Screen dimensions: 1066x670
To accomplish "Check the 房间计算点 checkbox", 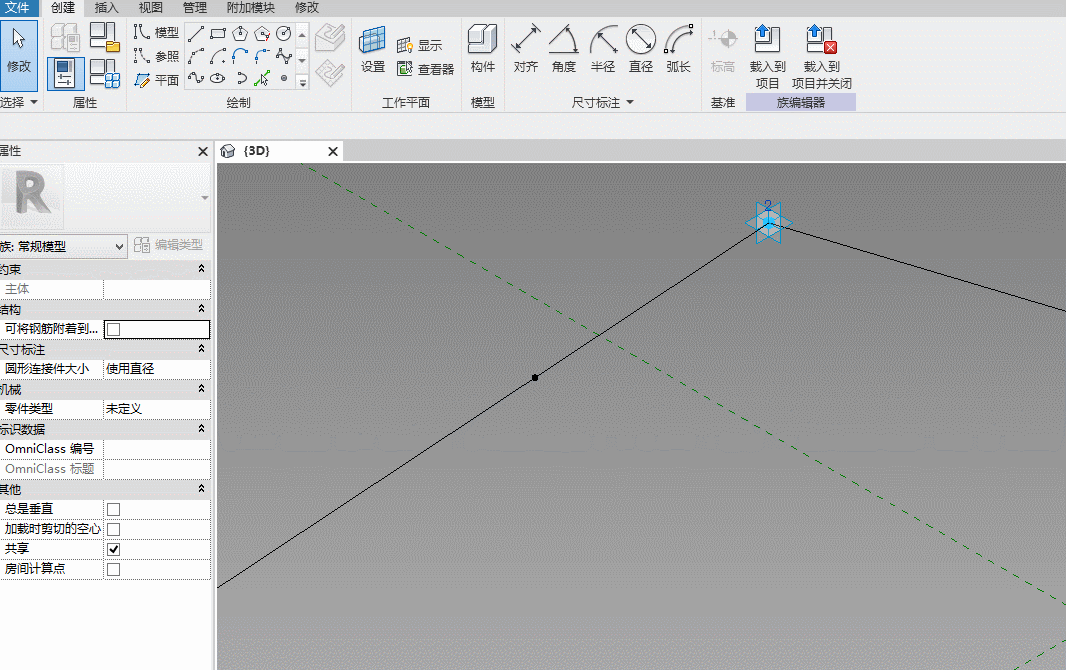I will [114, 569].
